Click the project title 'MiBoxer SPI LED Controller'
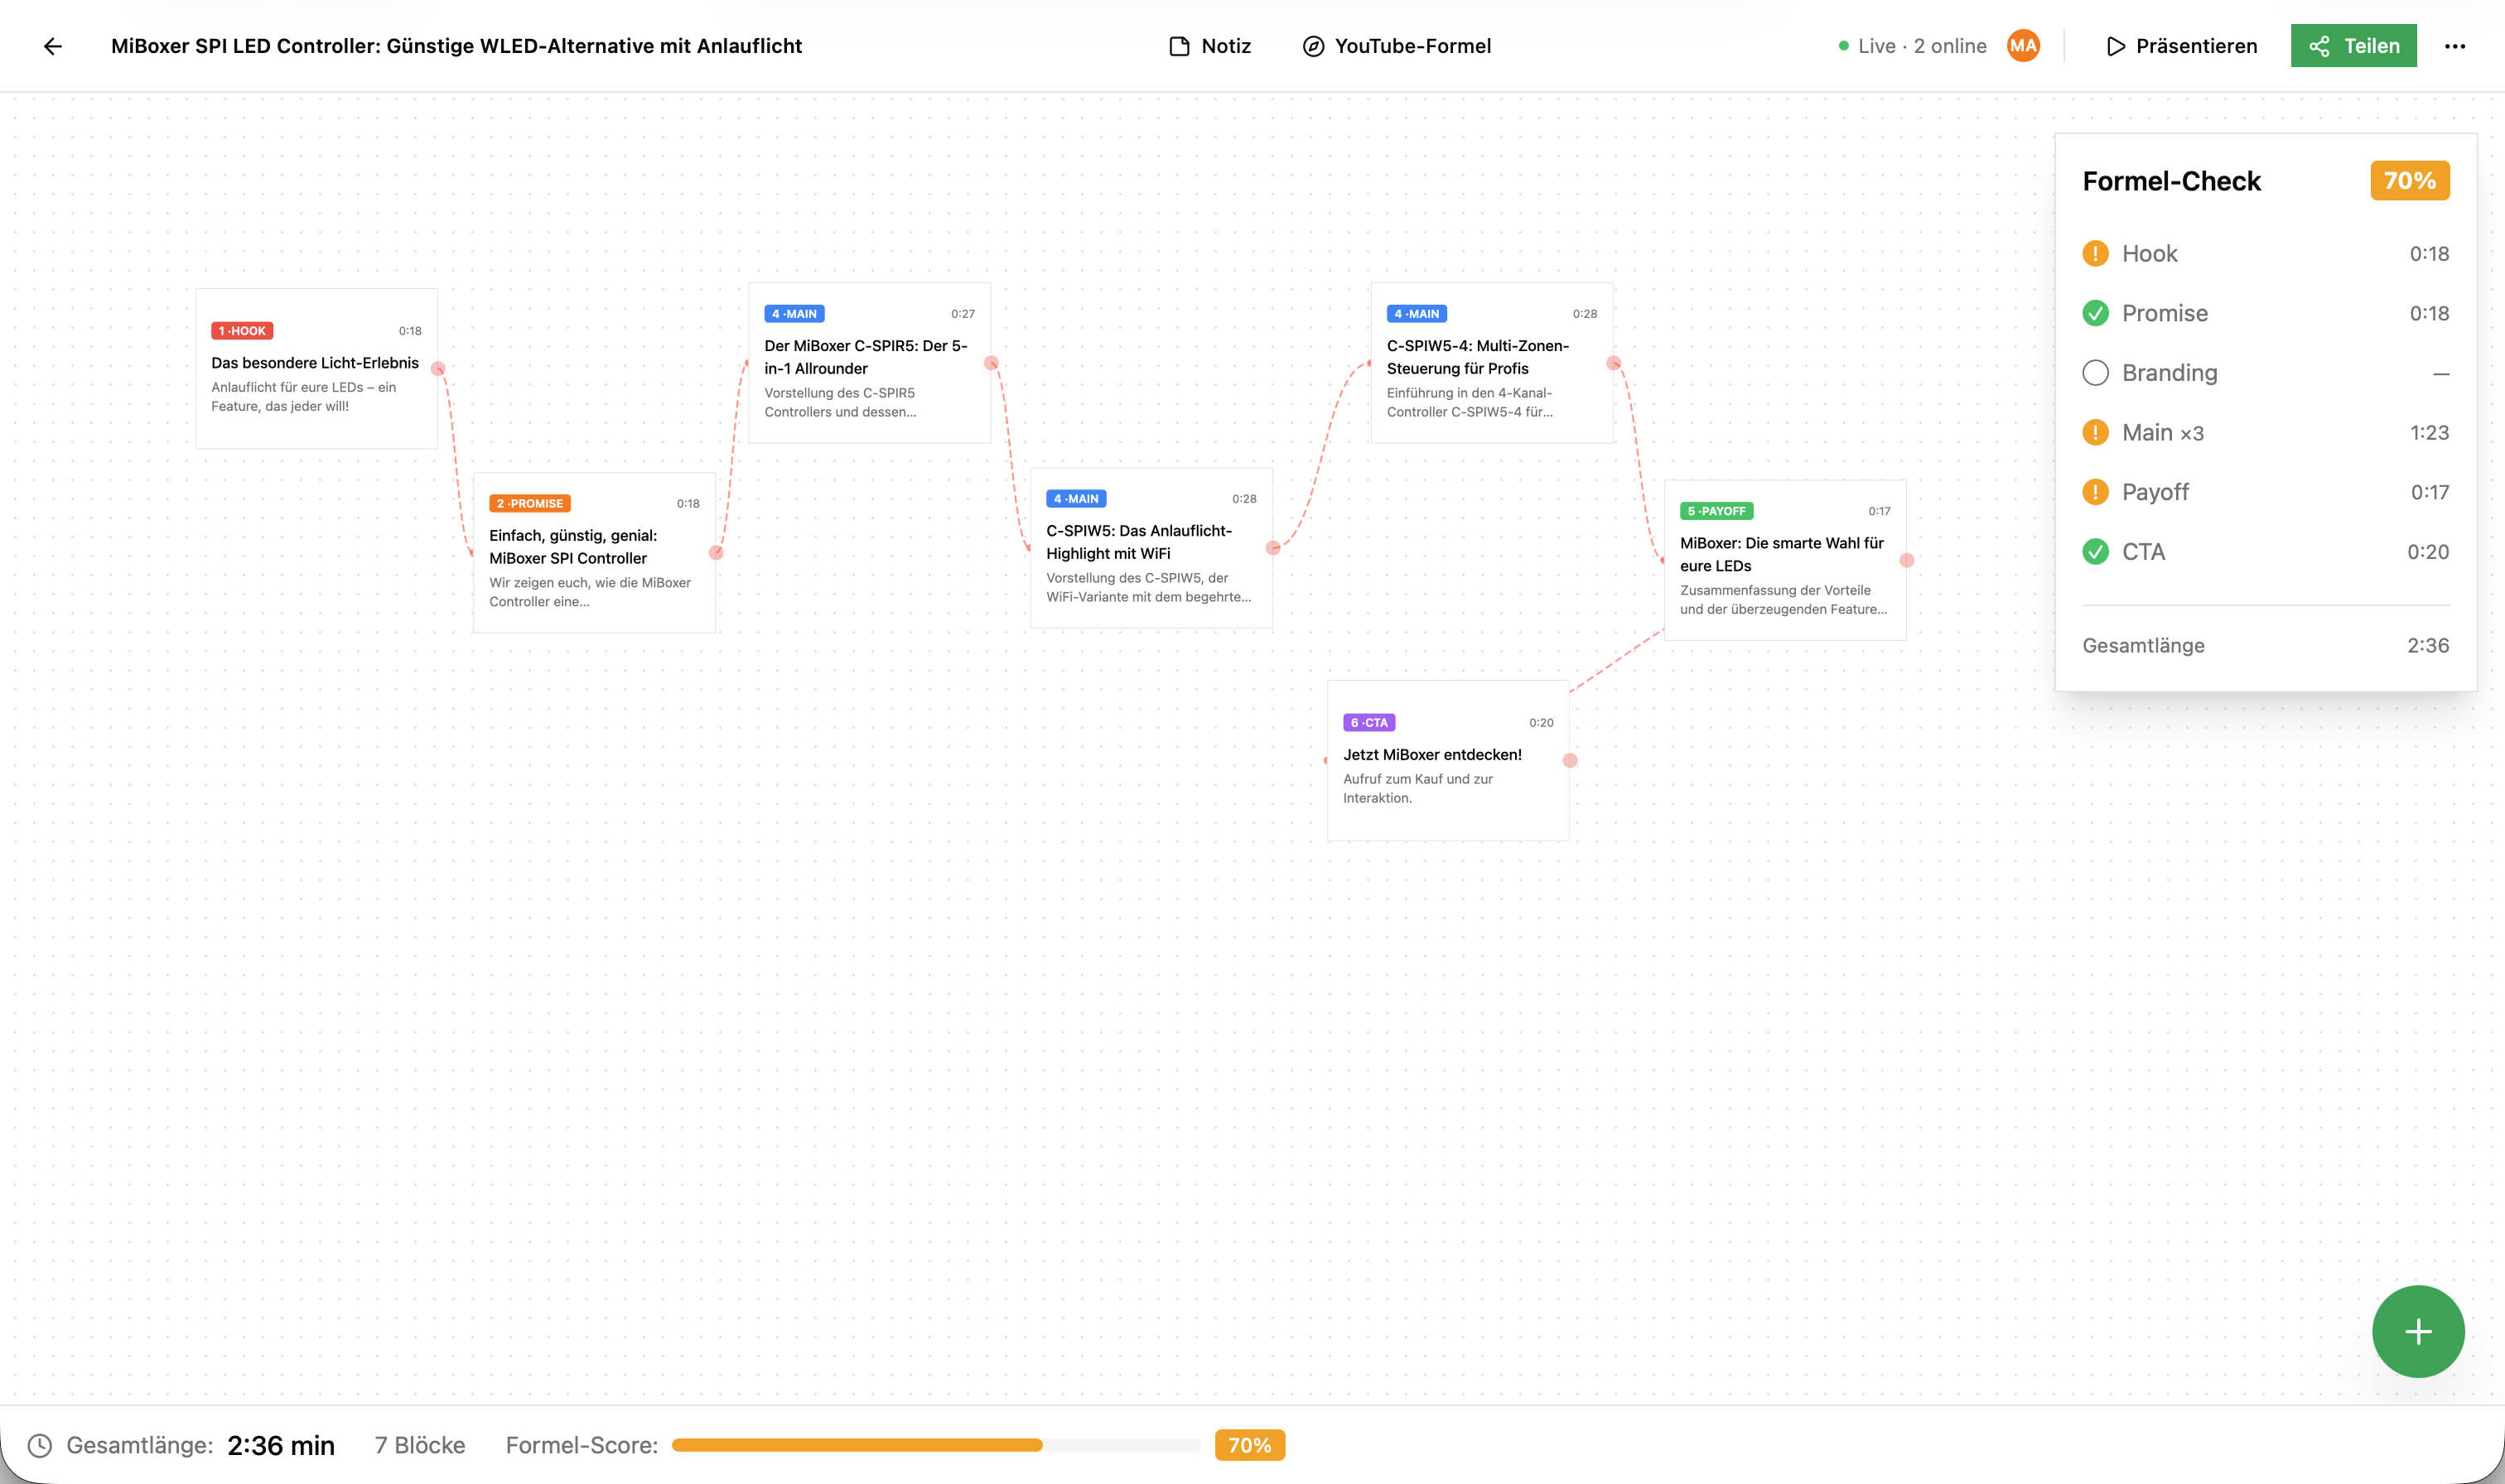This screenshot has height=1484, width=2505. click(x=456, y=46)
